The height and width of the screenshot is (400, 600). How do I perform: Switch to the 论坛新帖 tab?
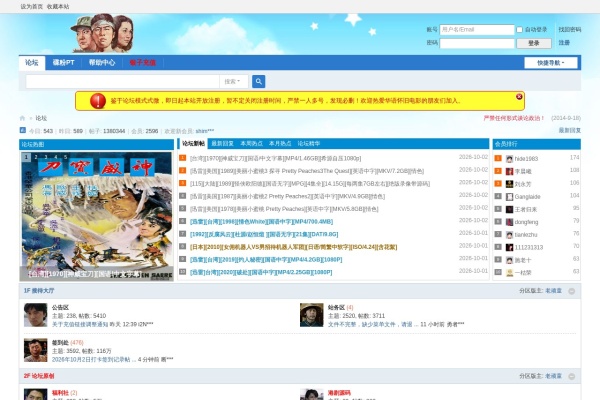193,144
